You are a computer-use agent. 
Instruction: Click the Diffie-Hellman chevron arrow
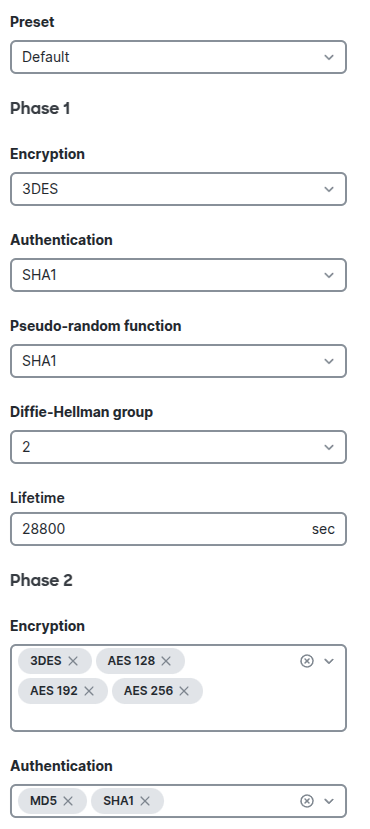coord(329,447)
